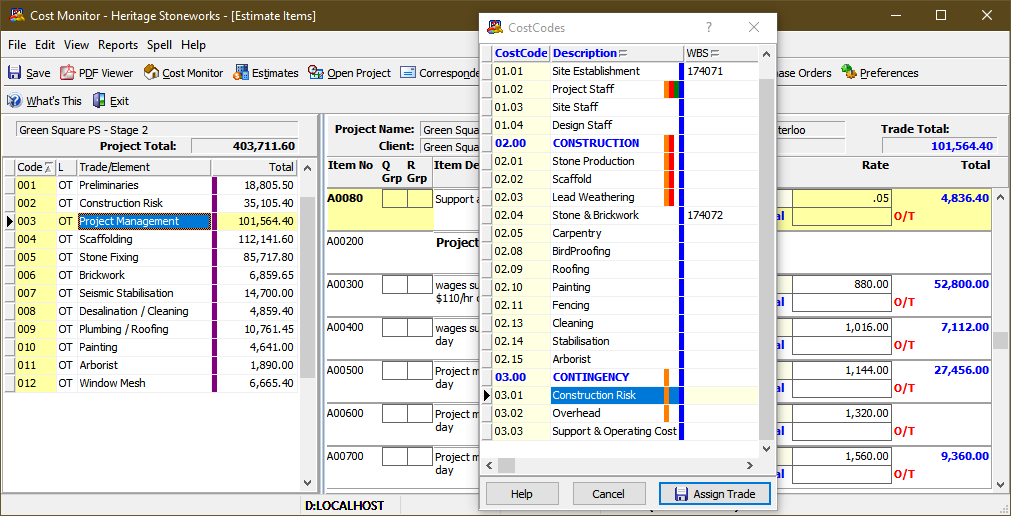Click the rate field showing 1,016.00
The width and height of the screenshot is (1011, 516).
point(843,328)
